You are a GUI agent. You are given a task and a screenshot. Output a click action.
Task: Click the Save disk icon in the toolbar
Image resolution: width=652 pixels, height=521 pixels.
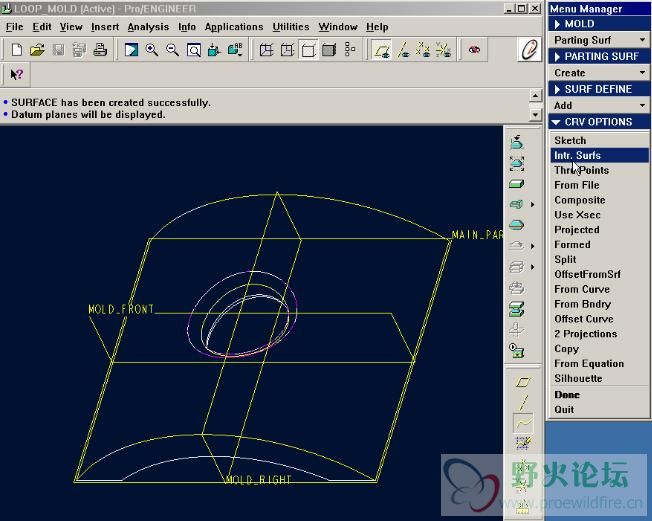[58, 50]
